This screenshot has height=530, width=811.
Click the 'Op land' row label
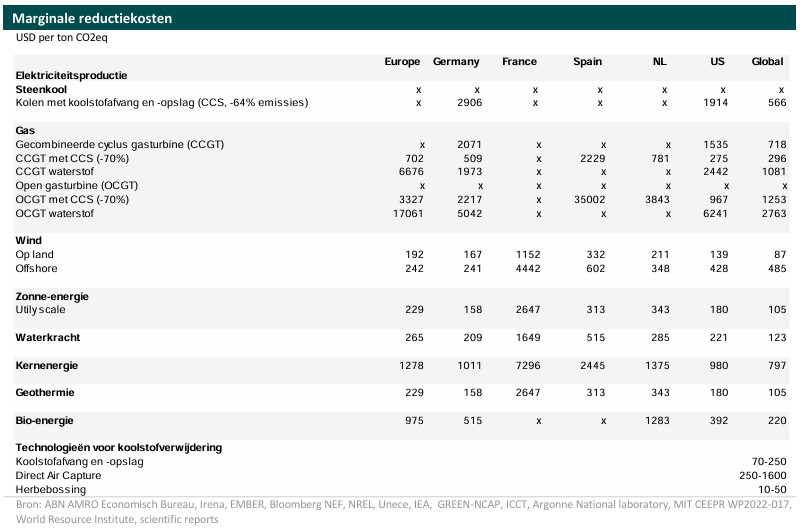click(x=34, y=254)
